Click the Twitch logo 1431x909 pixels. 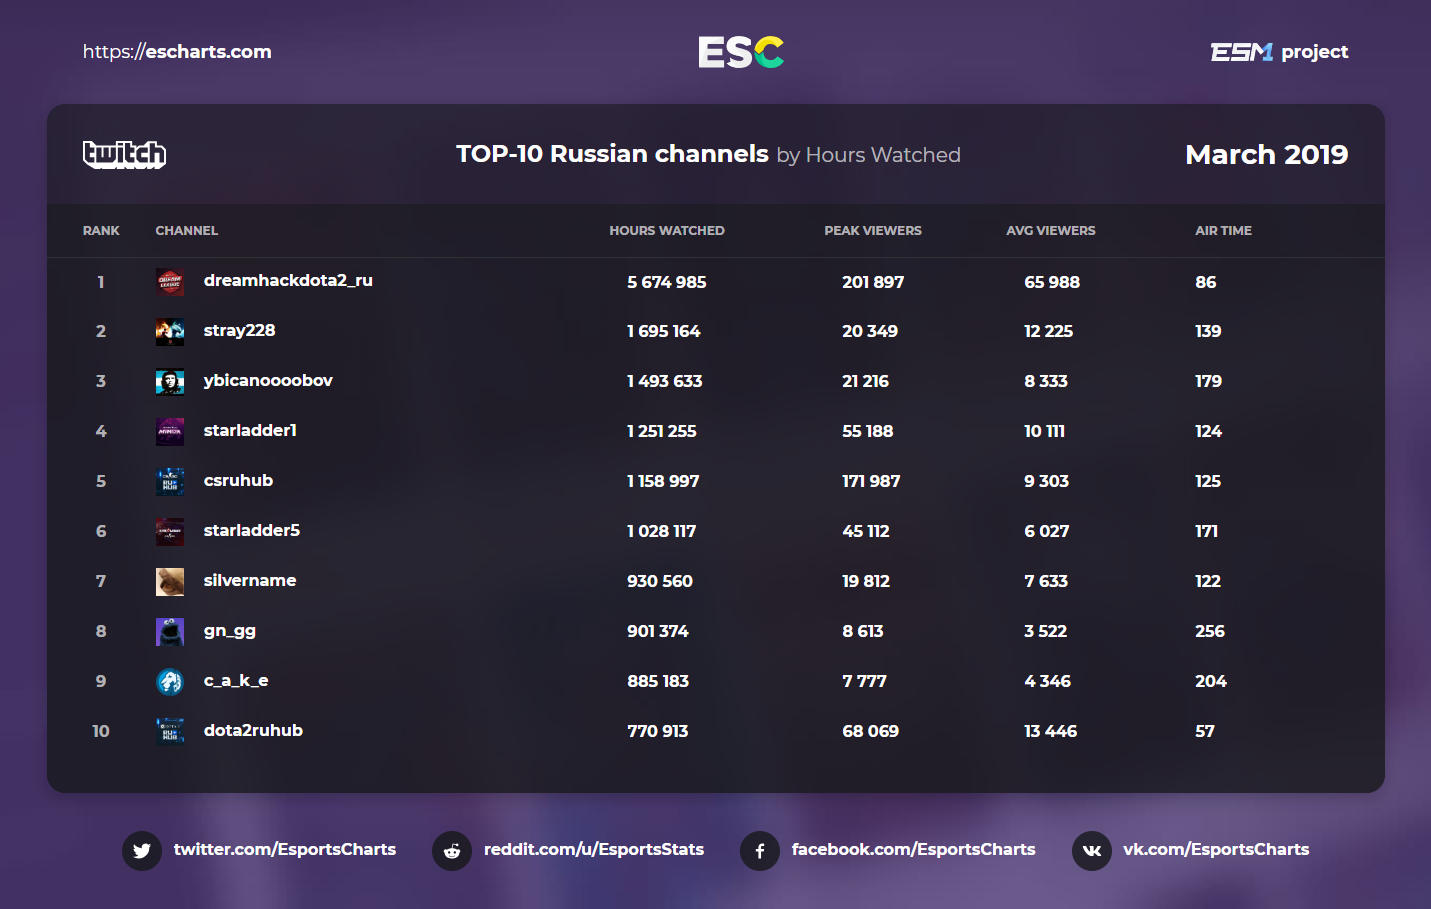124,154
